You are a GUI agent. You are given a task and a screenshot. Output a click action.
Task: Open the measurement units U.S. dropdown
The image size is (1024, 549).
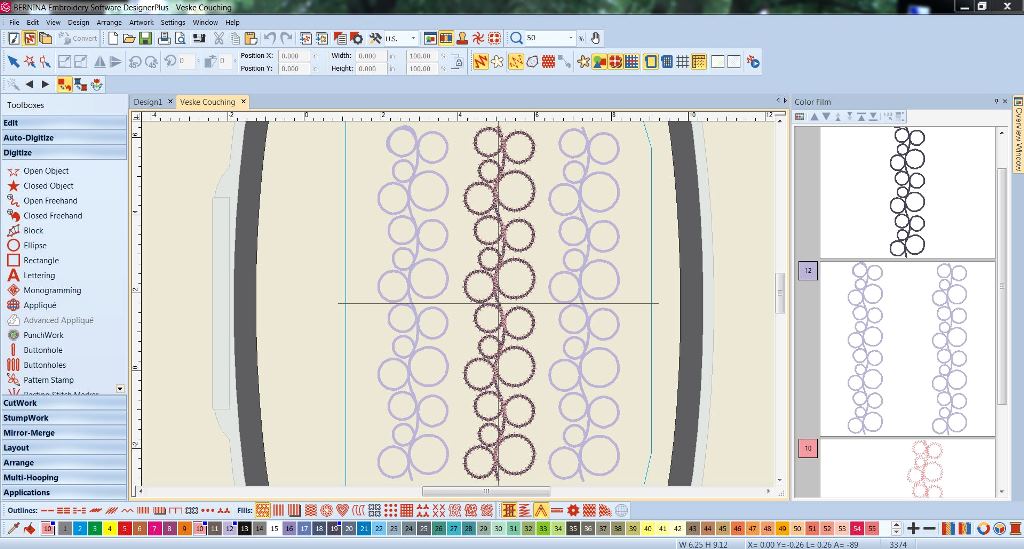click(413, 39)
